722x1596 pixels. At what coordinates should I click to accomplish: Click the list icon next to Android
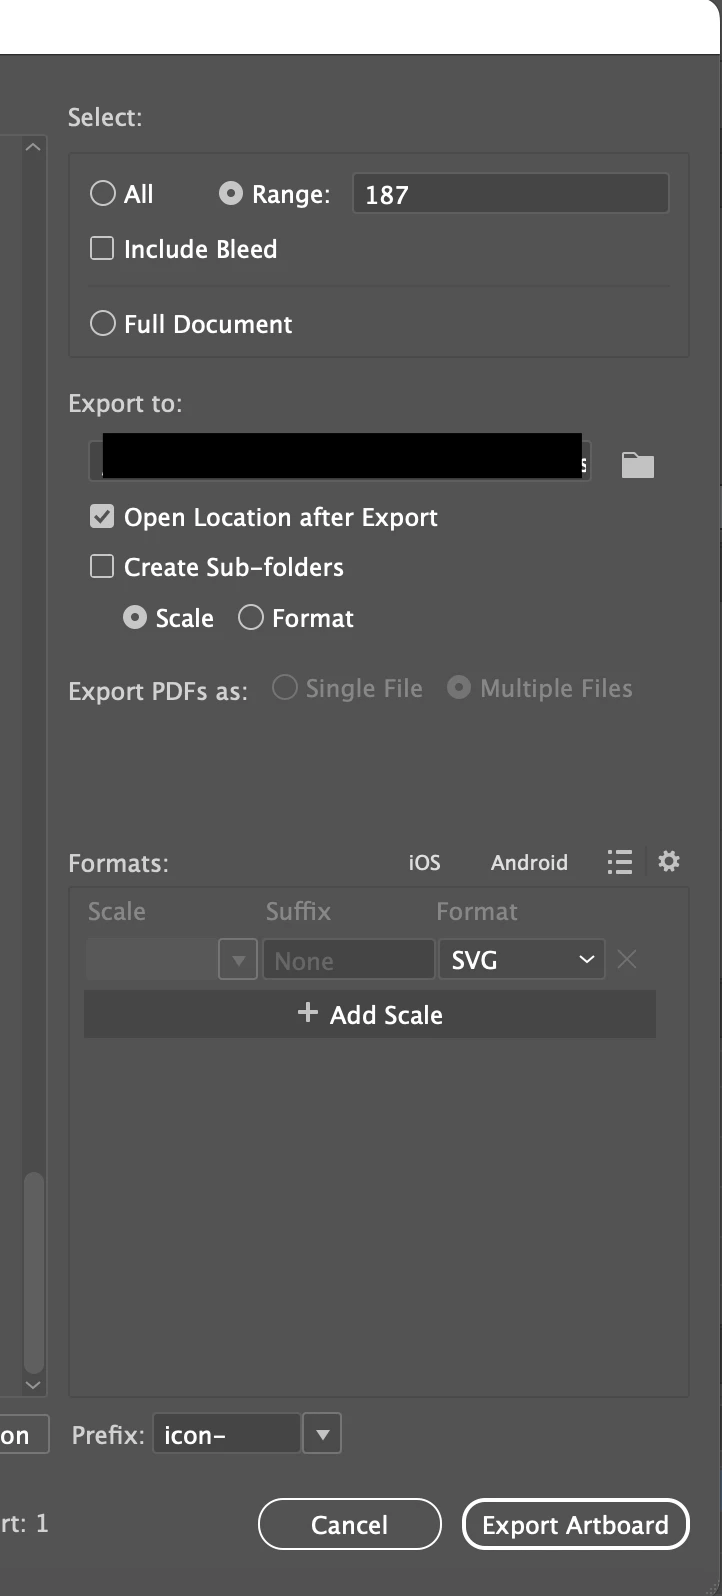620,862
